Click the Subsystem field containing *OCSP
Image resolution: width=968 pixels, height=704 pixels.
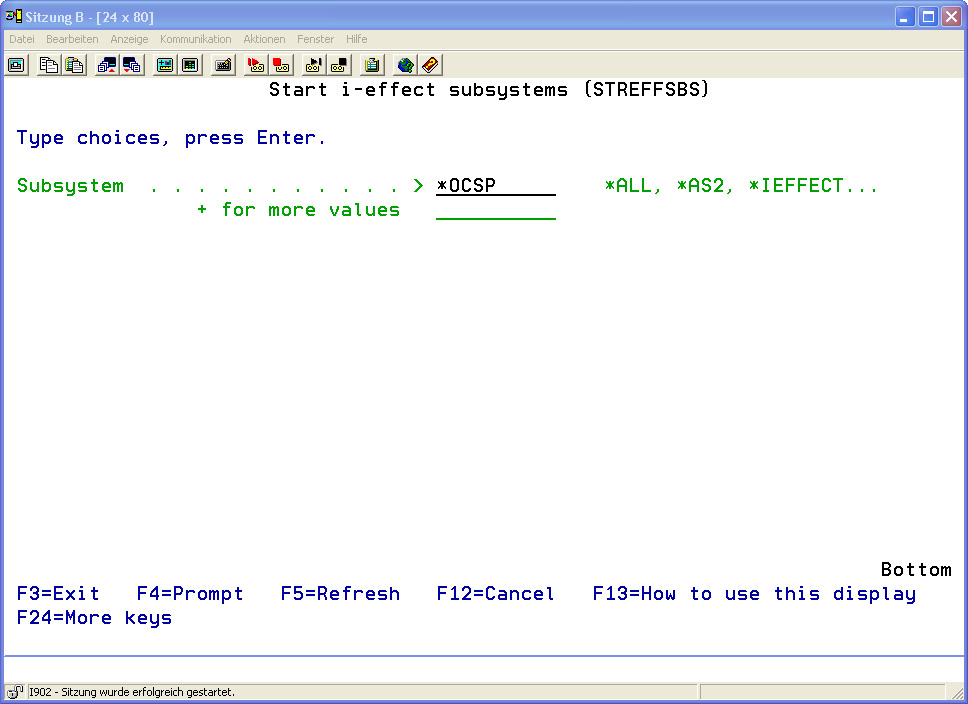point(495,186)
